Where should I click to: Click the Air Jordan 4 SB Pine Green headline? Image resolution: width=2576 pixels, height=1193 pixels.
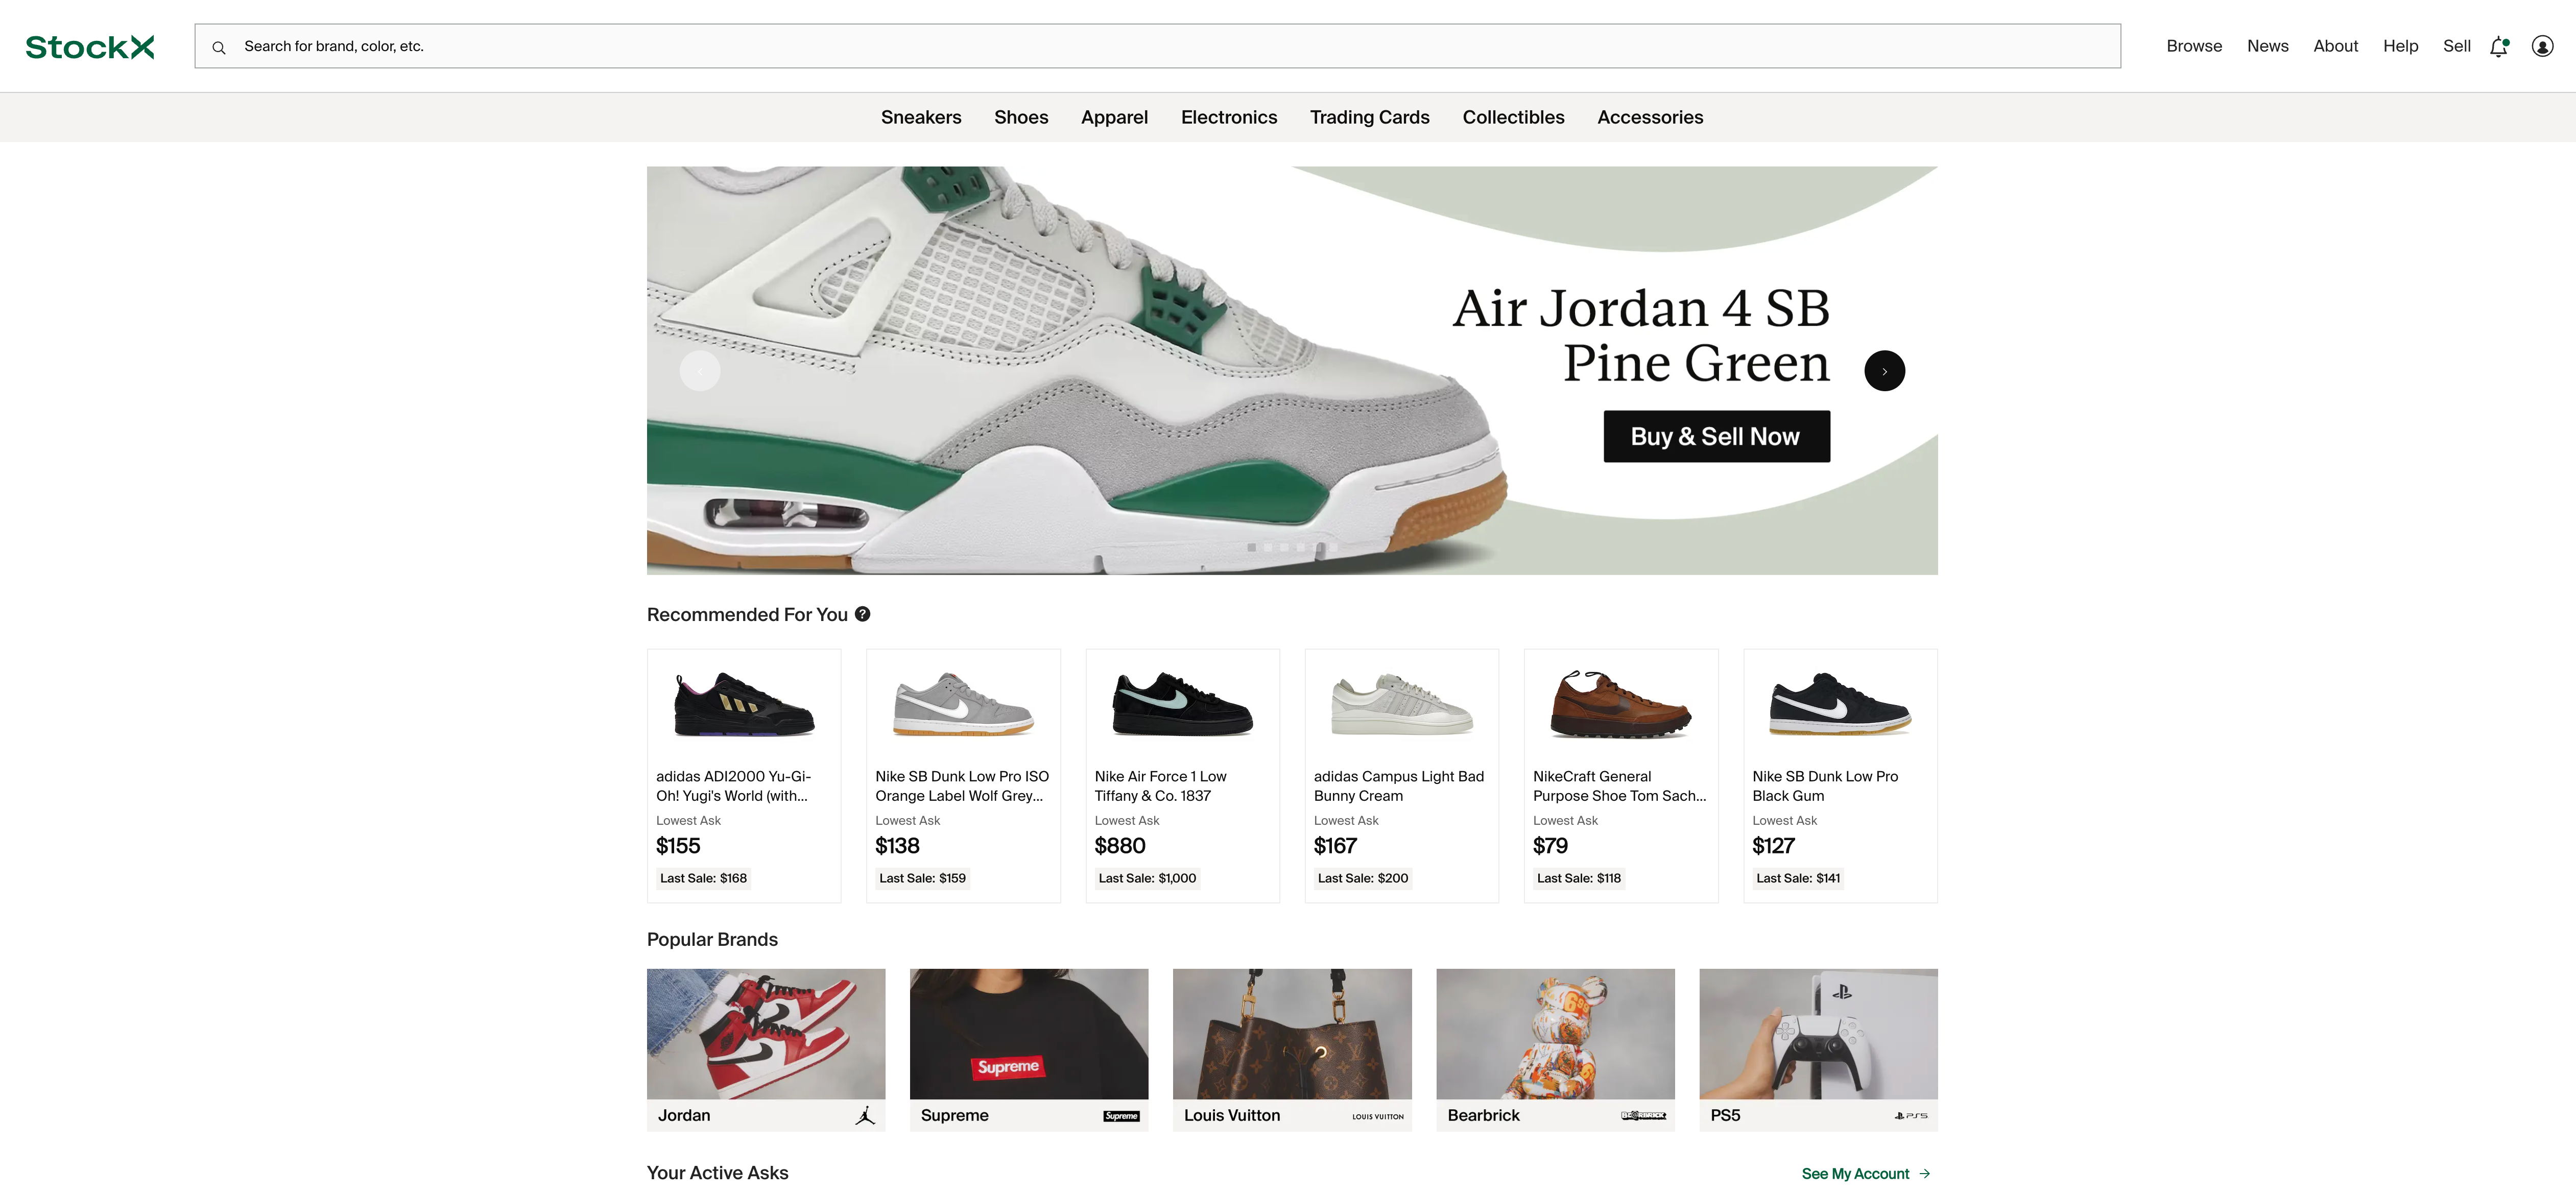click(1641, 335)
